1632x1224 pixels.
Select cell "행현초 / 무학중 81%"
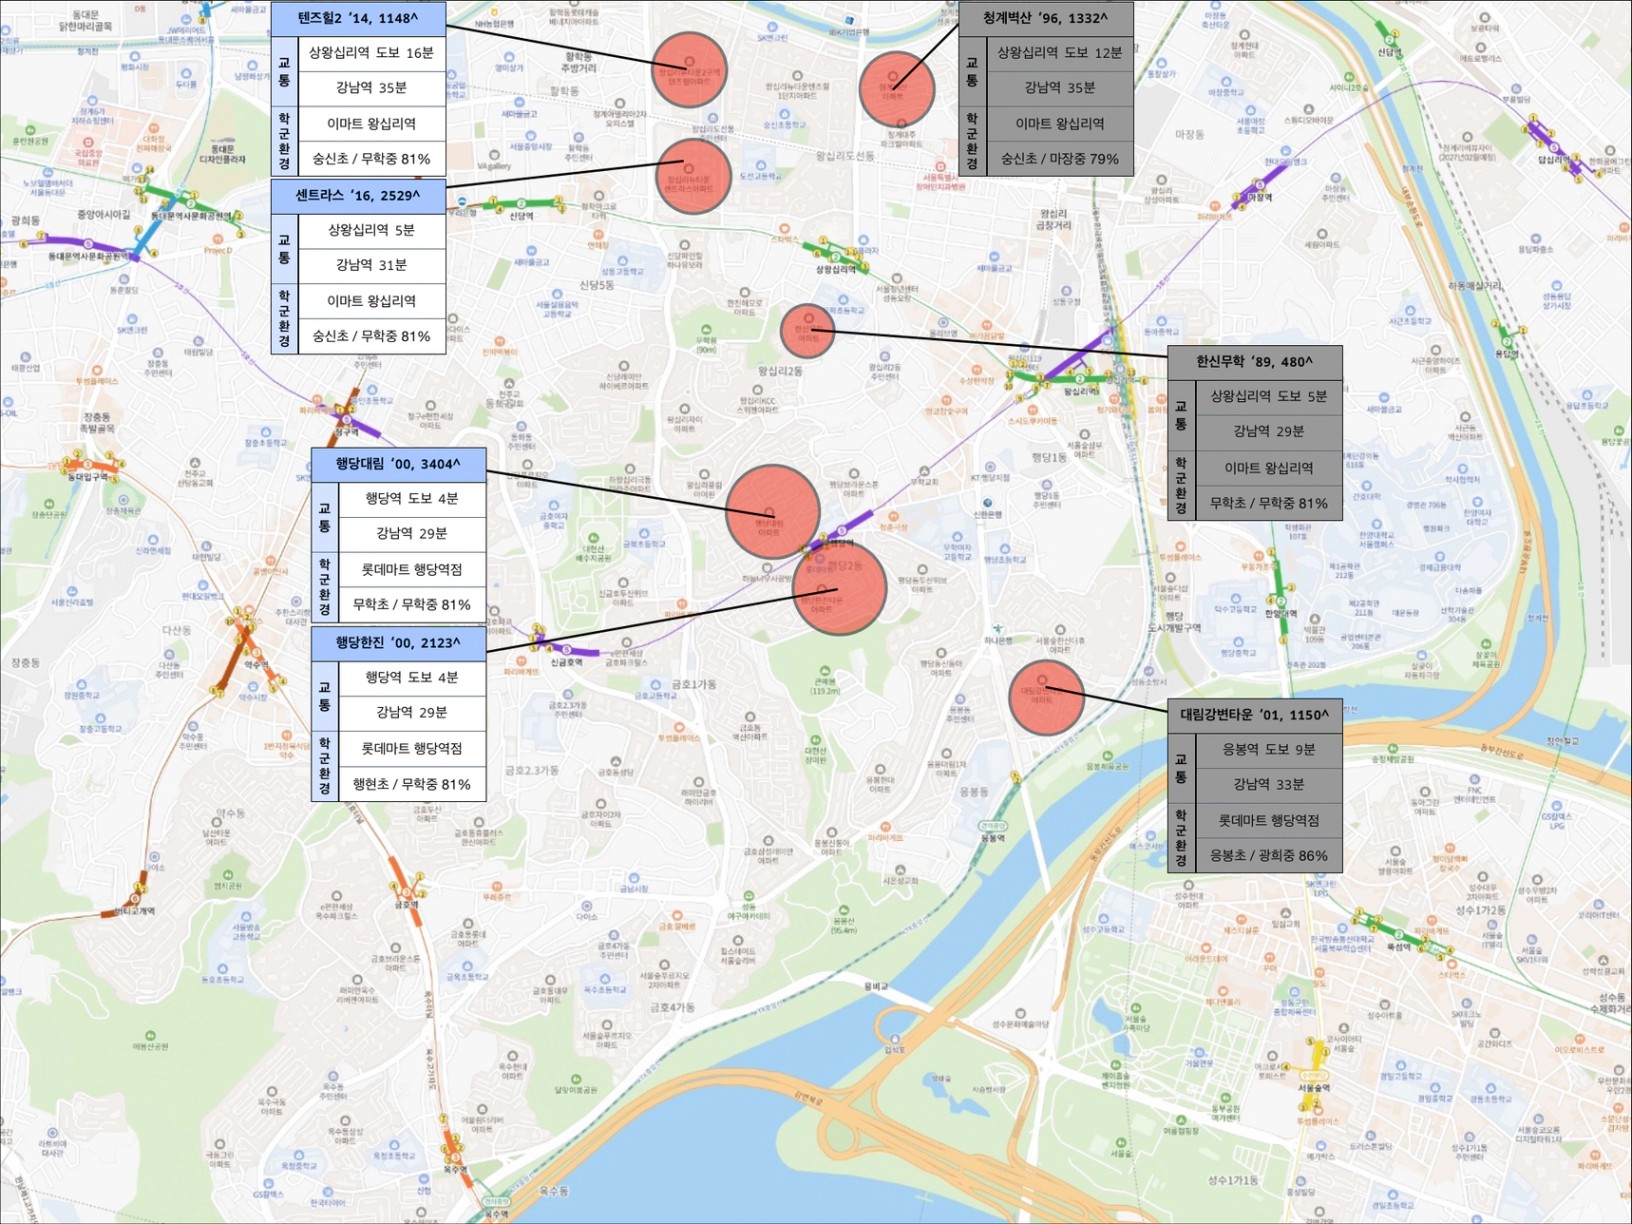point(412,784)
